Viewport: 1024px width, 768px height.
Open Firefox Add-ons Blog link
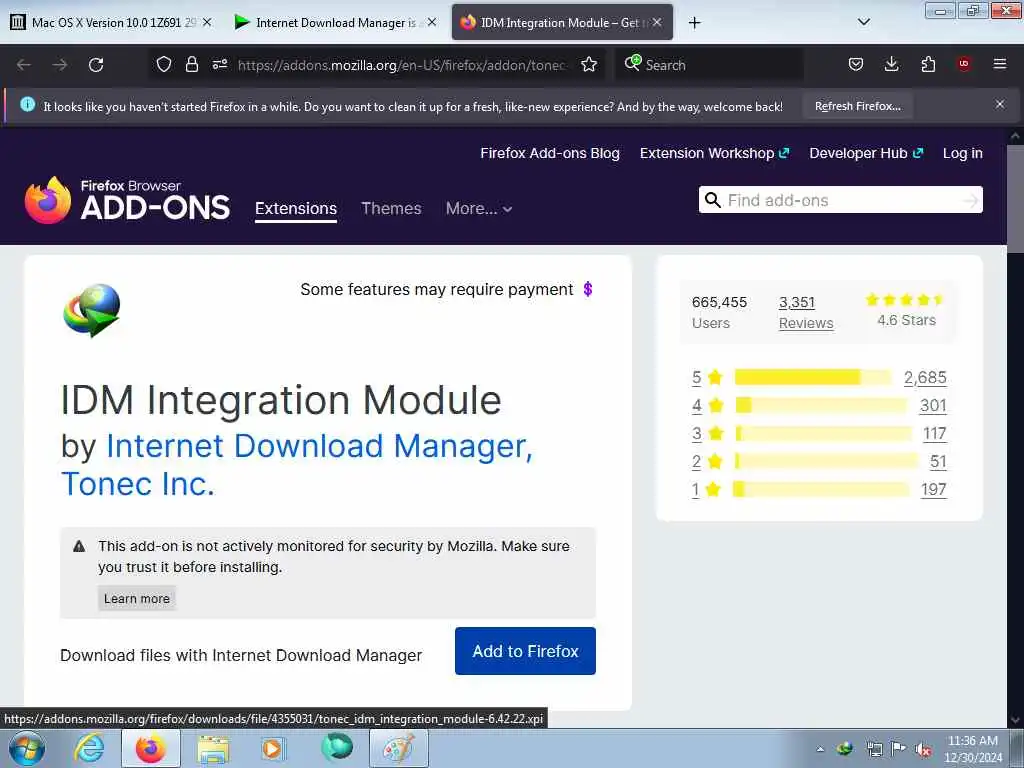(x=550, y=153)
